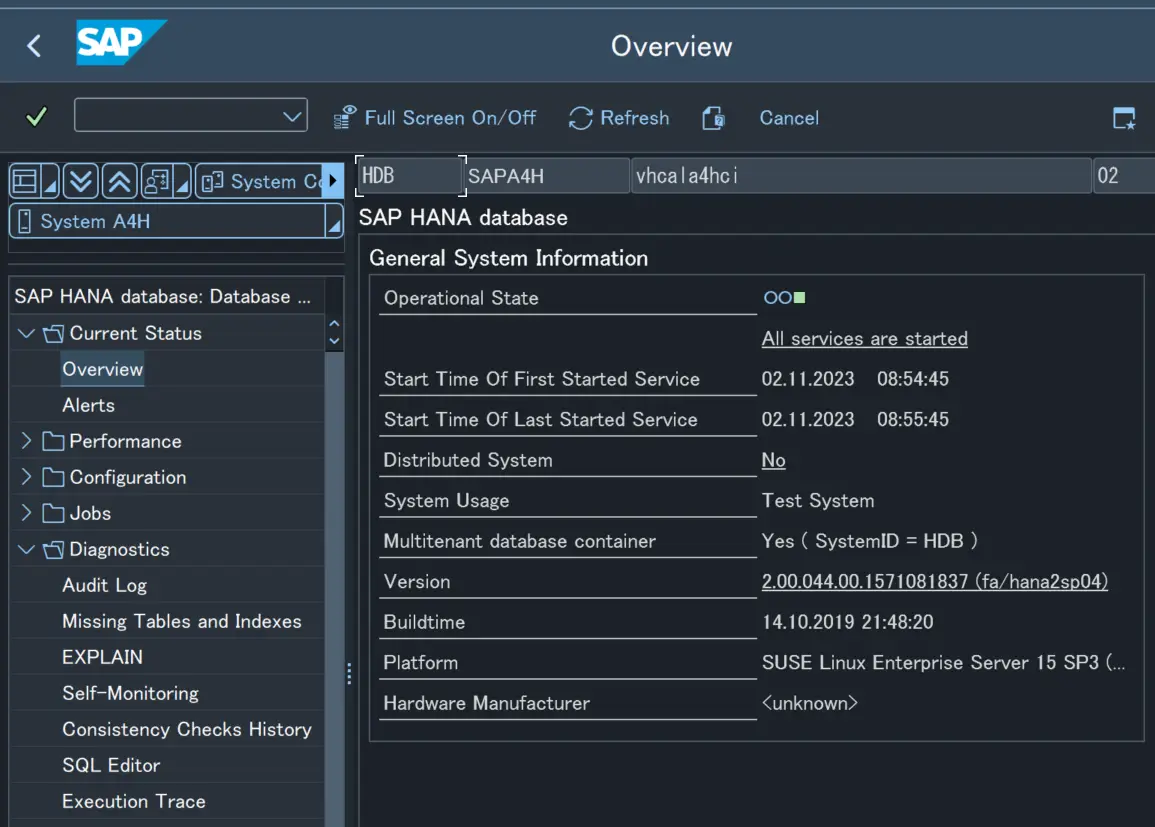Collapse the Diagnostics folder

click(x=27, y=549)
